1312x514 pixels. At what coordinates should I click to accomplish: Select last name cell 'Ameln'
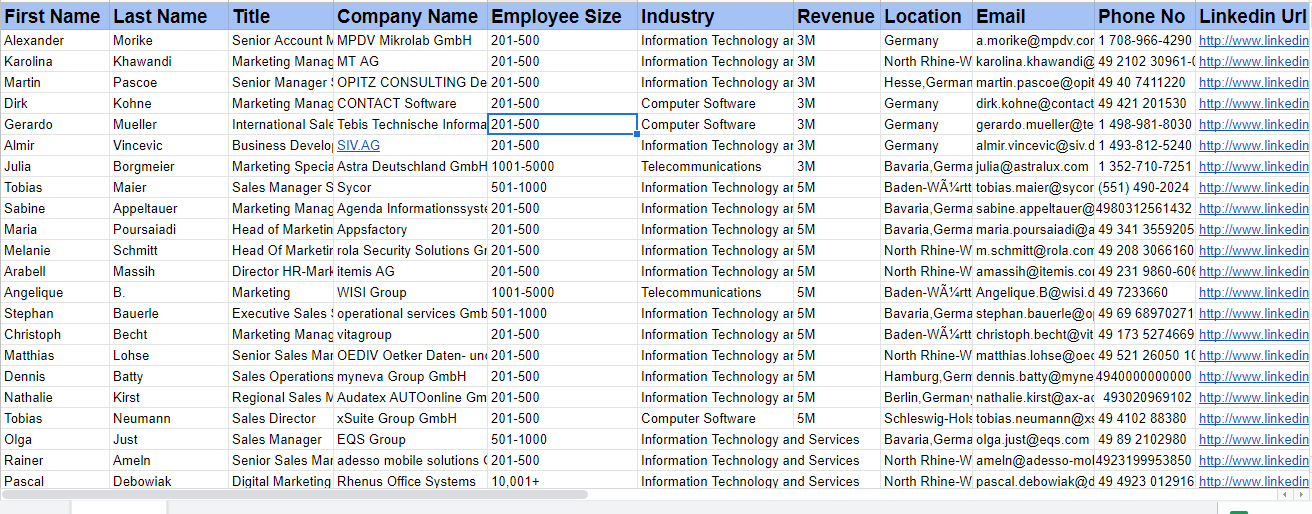point(170,460)
